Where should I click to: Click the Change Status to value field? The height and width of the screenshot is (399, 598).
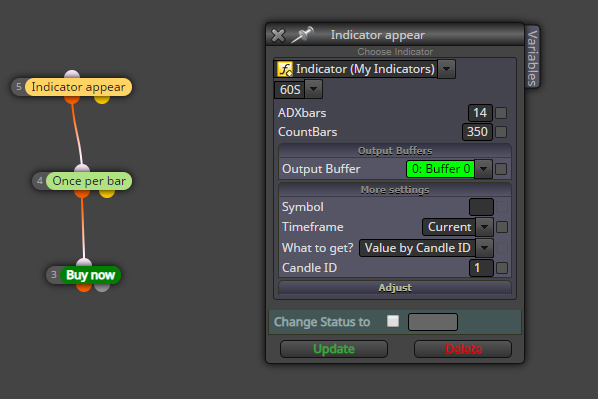tap(433, 322)
